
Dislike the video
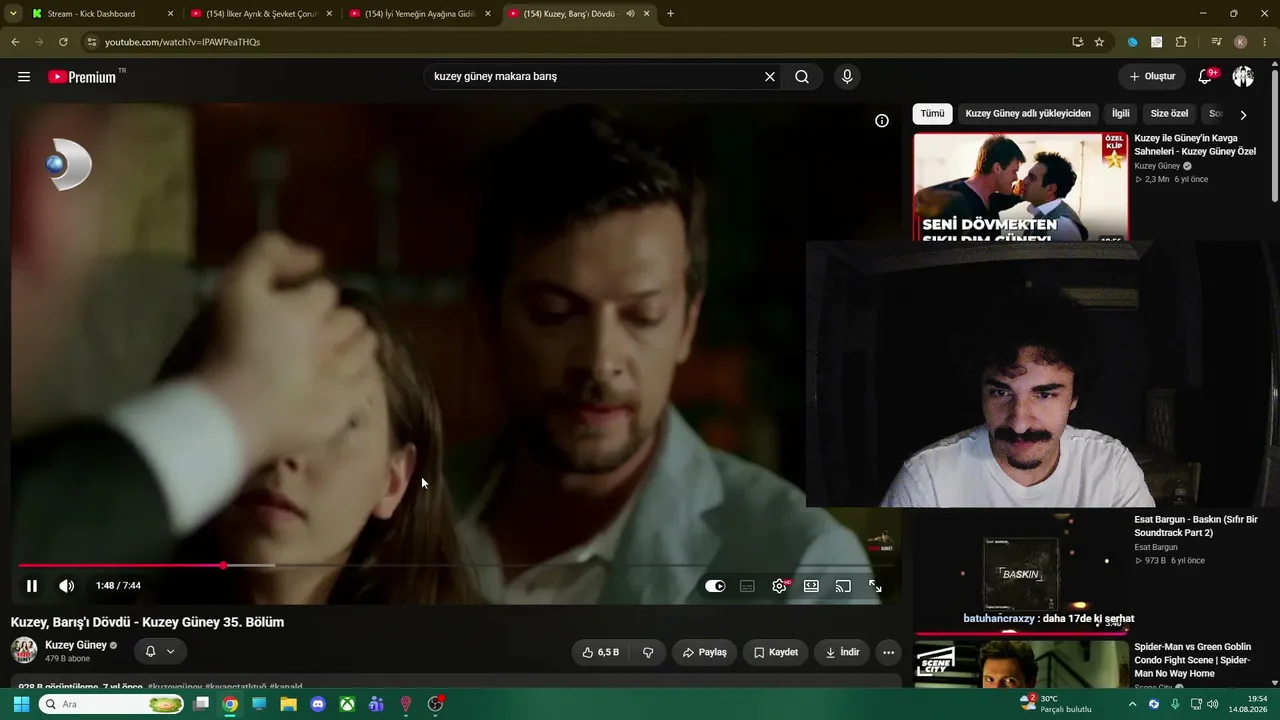pos(648,653)
